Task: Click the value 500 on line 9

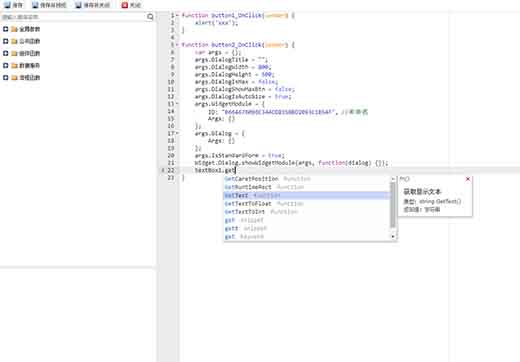Action: pos(266,74)
